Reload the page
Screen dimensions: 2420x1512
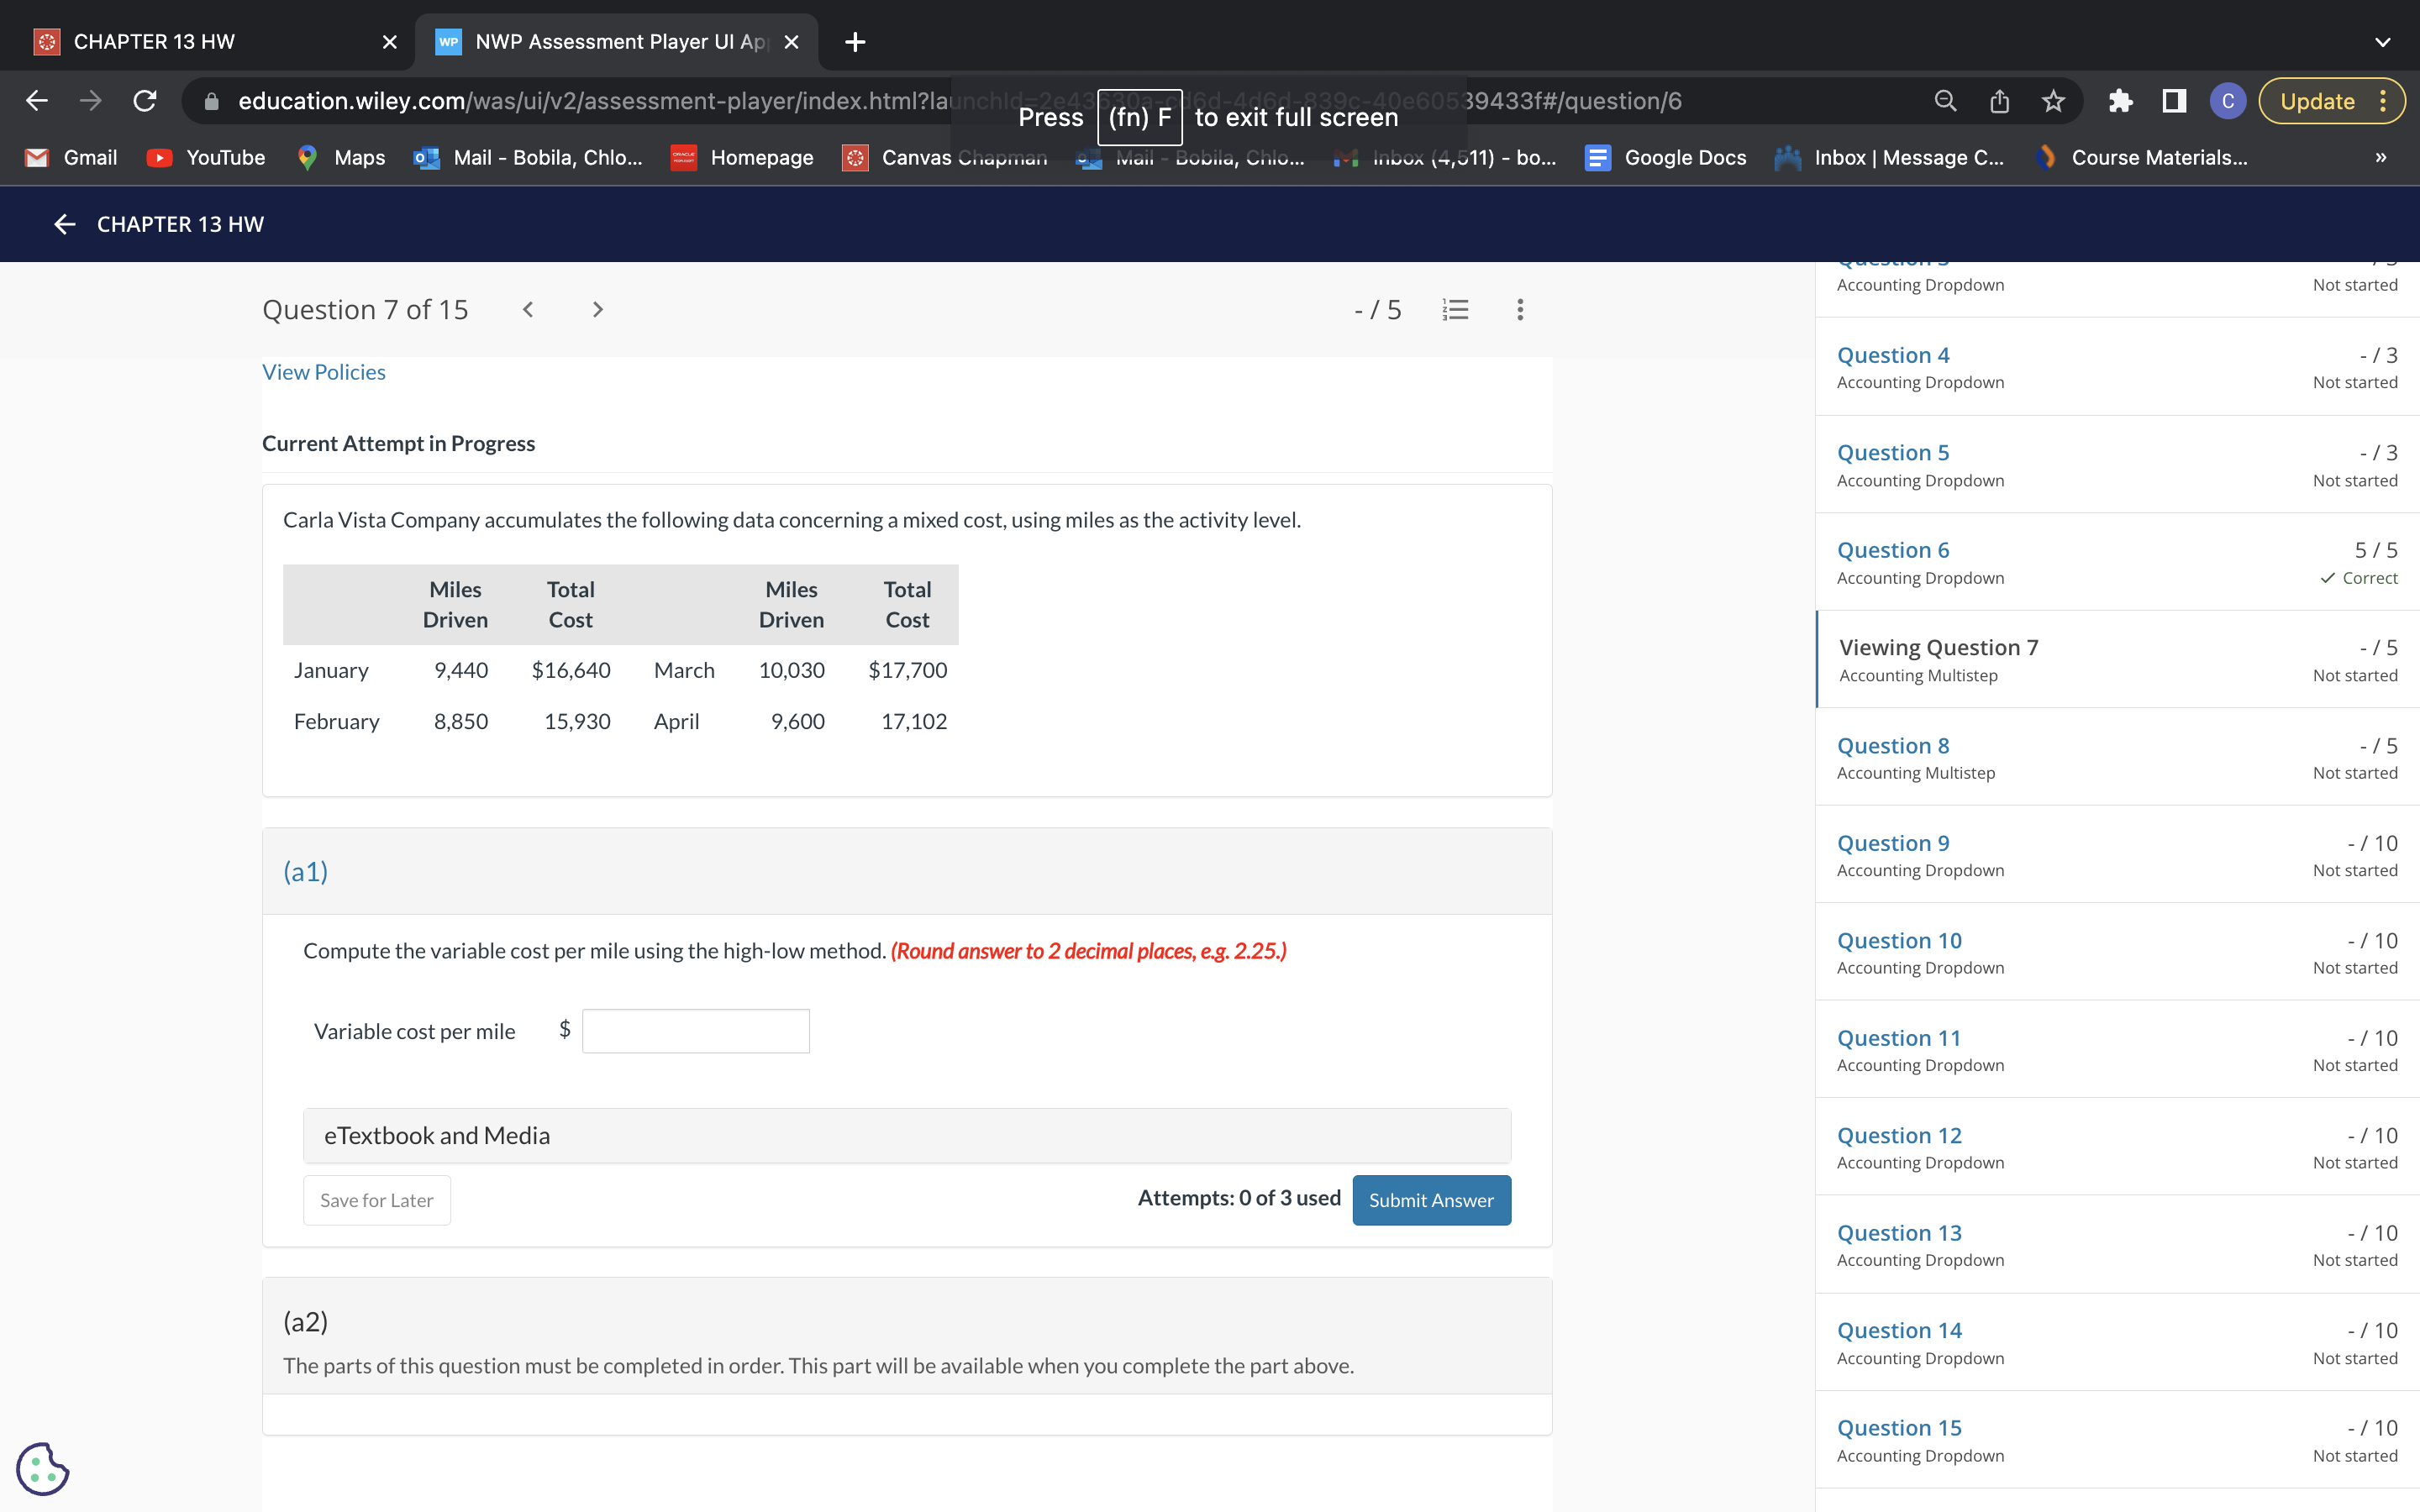click(145, 101)
